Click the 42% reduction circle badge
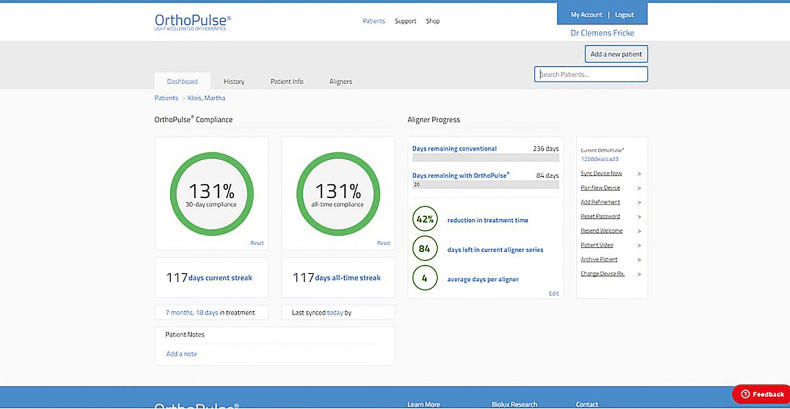Image resolution: width=790 pixels, height=409 pixels. (x=425, y=220)
